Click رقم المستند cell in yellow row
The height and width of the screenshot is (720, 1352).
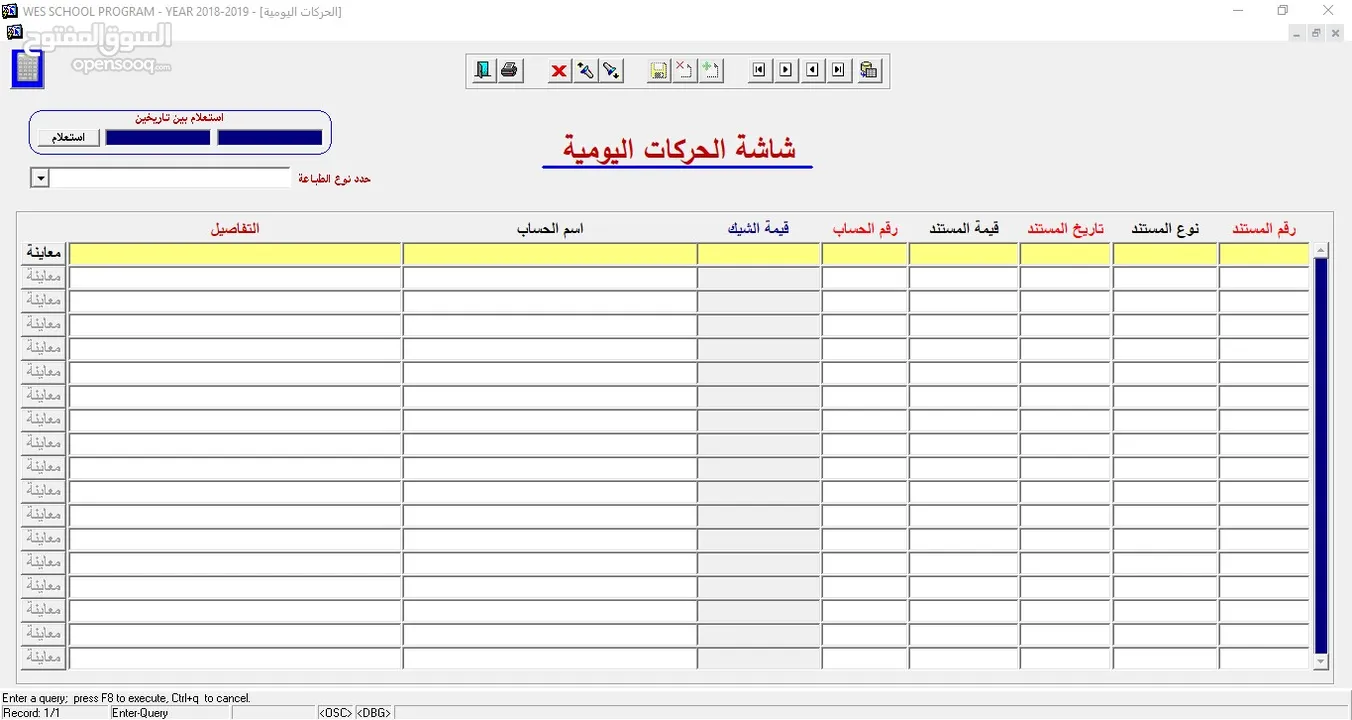click(1264, 254)
